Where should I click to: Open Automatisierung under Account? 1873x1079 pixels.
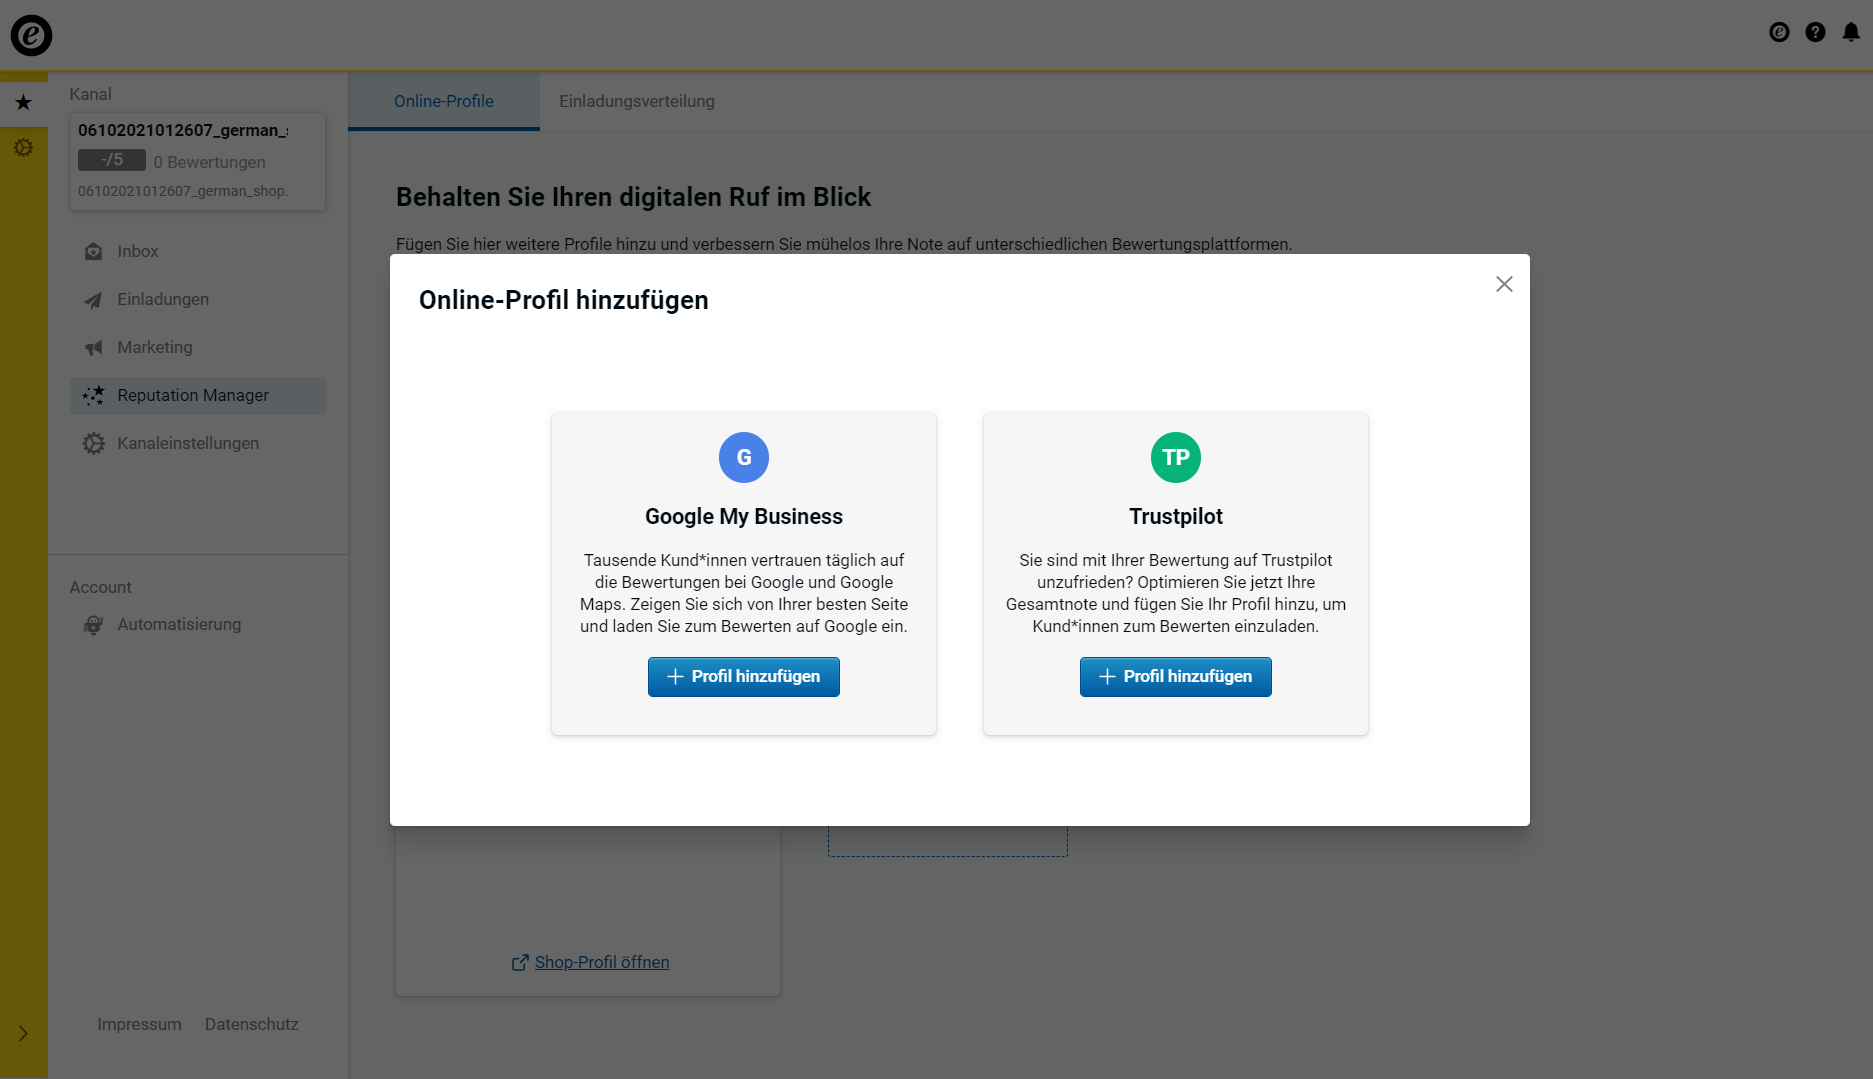tap(198, 624)
